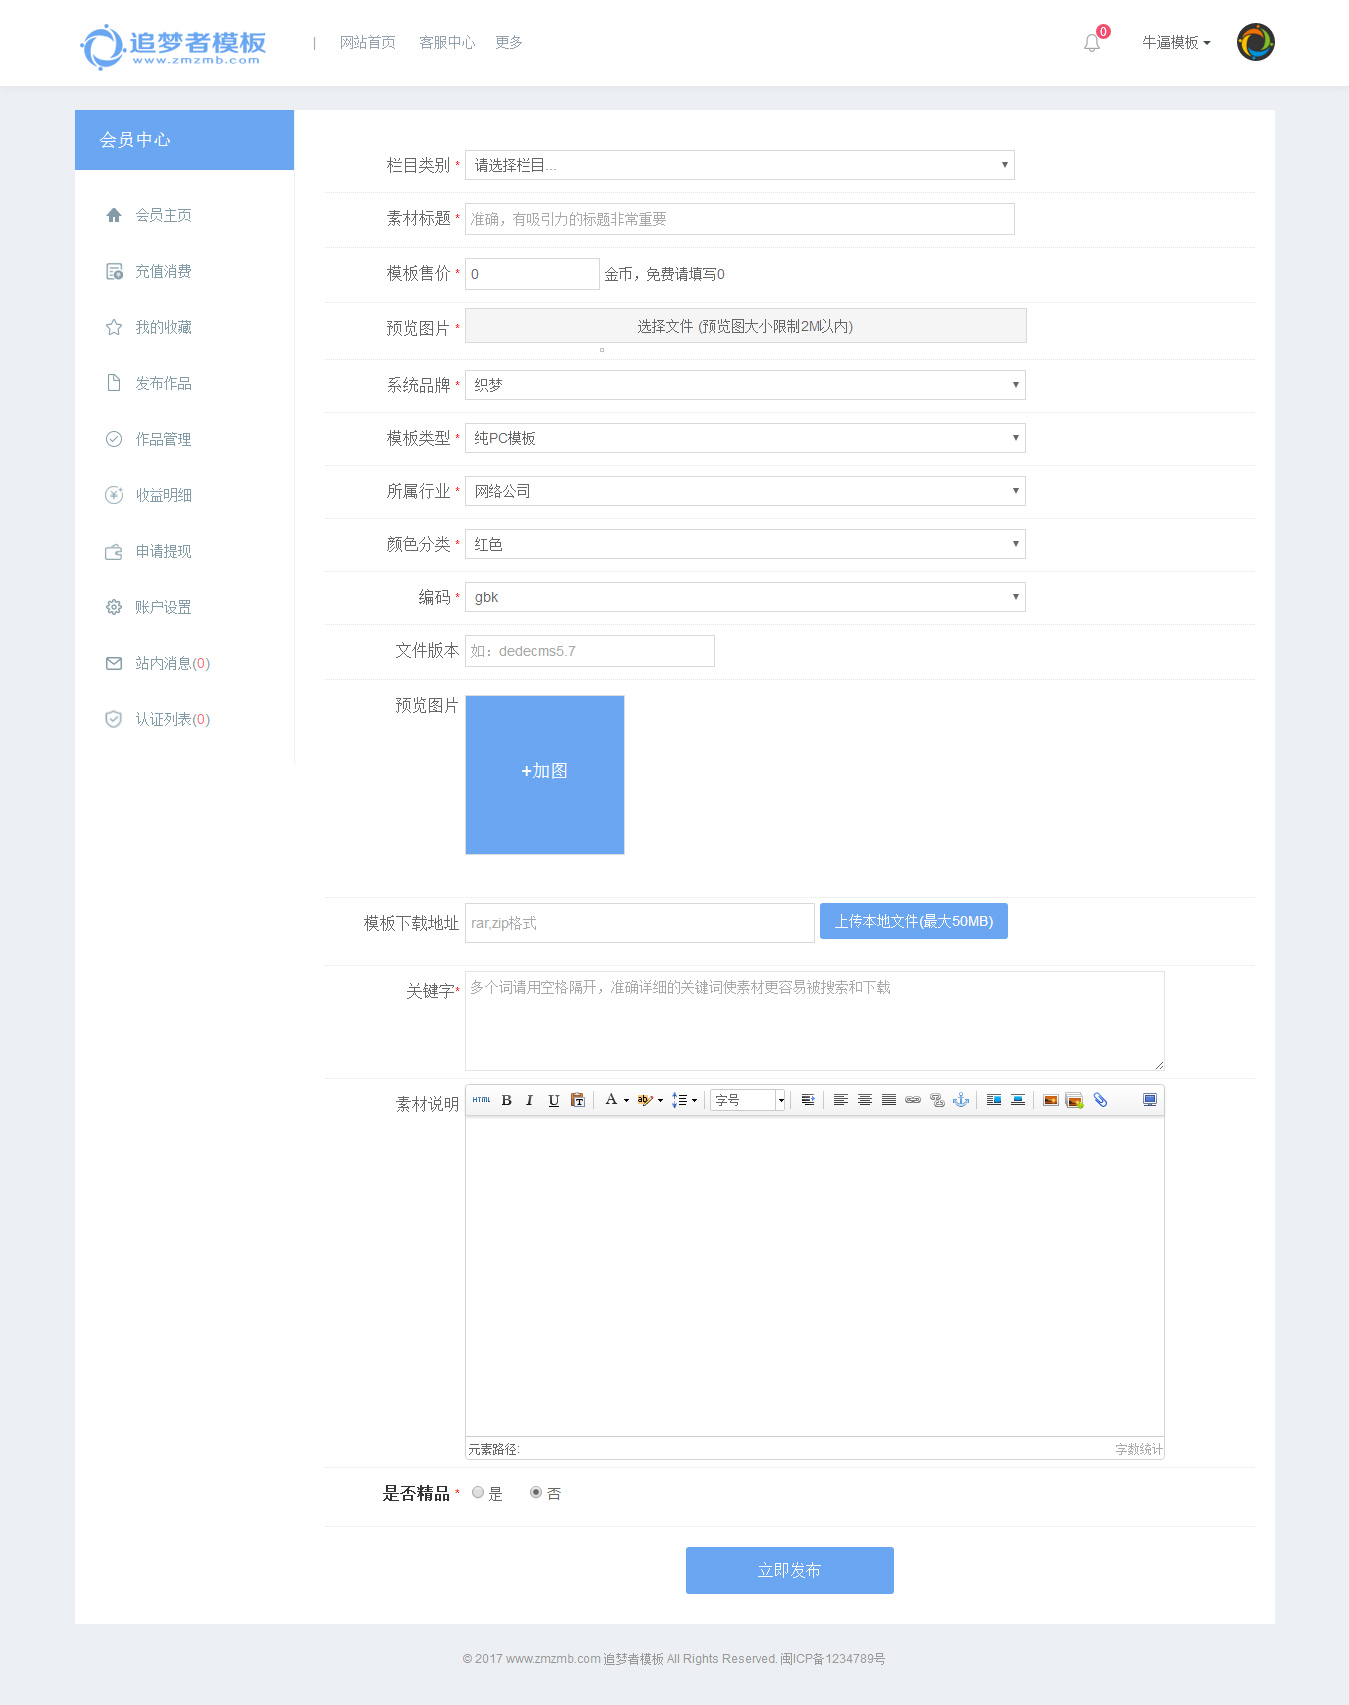Click the attachment paperclip icon

[x=1100, y=1100]
